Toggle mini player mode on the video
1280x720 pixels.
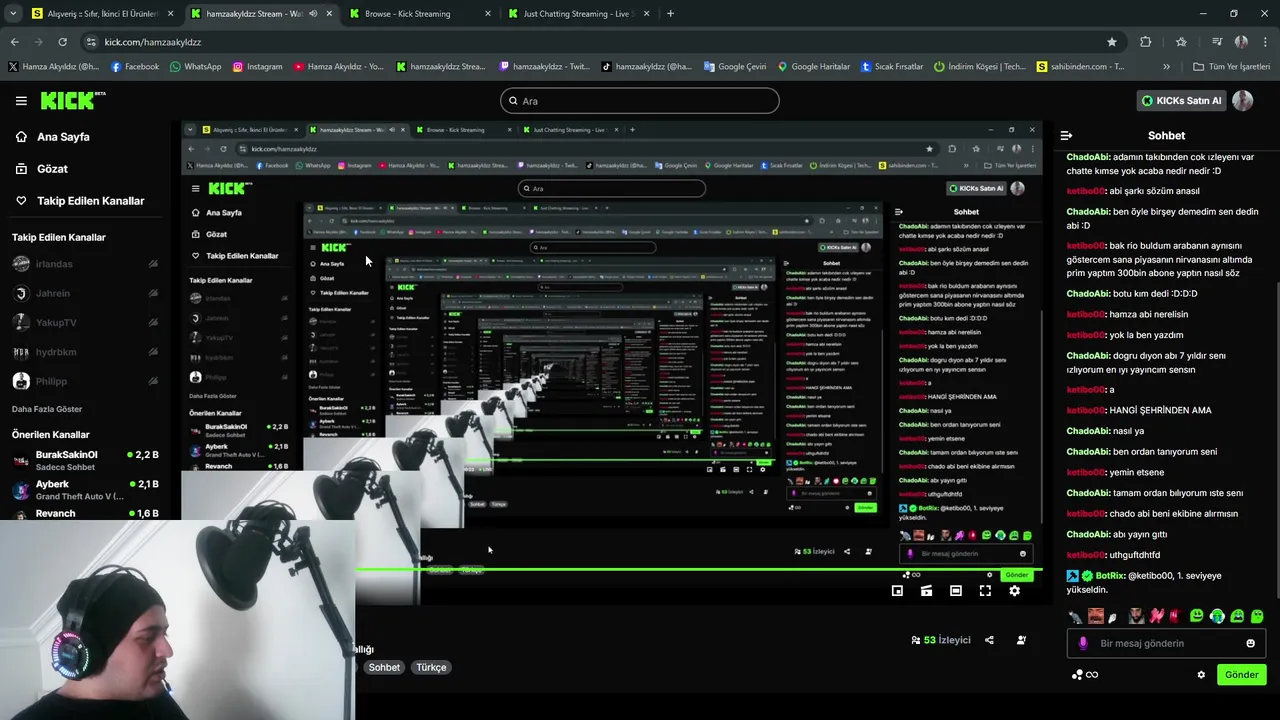point(897,591)
